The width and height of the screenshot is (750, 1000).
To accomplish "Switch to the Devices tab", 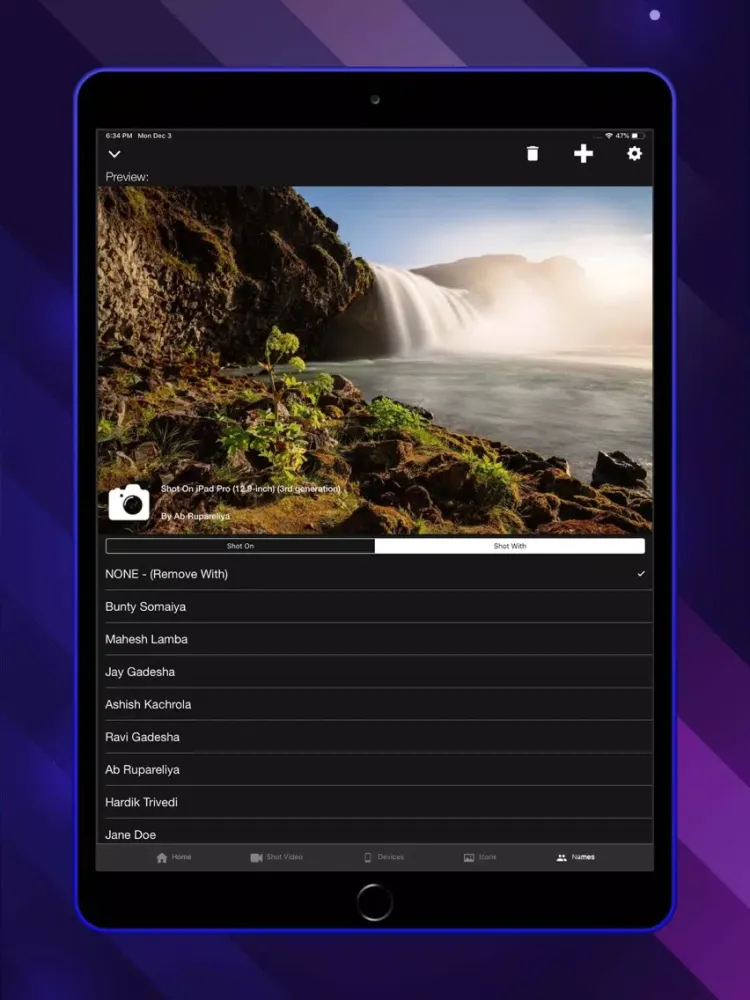I will coord(384,857).
